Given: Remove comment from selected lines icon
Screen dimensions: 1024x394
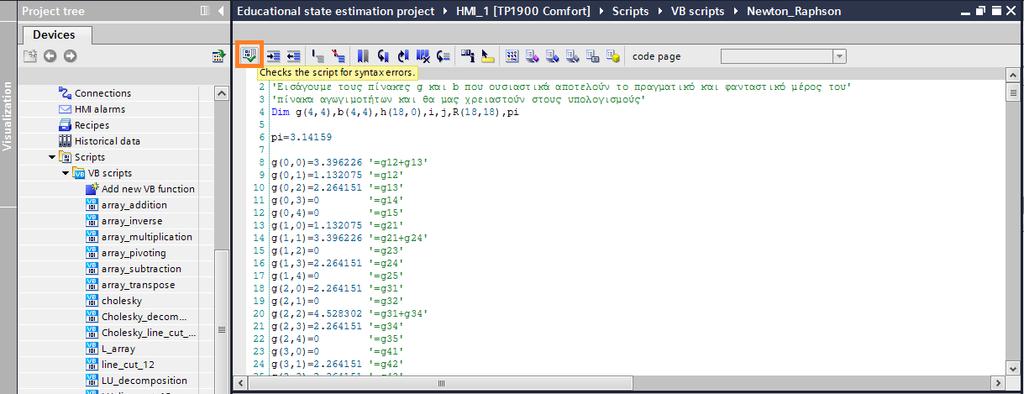Looking at the screenshot, I should click(338, 57).
